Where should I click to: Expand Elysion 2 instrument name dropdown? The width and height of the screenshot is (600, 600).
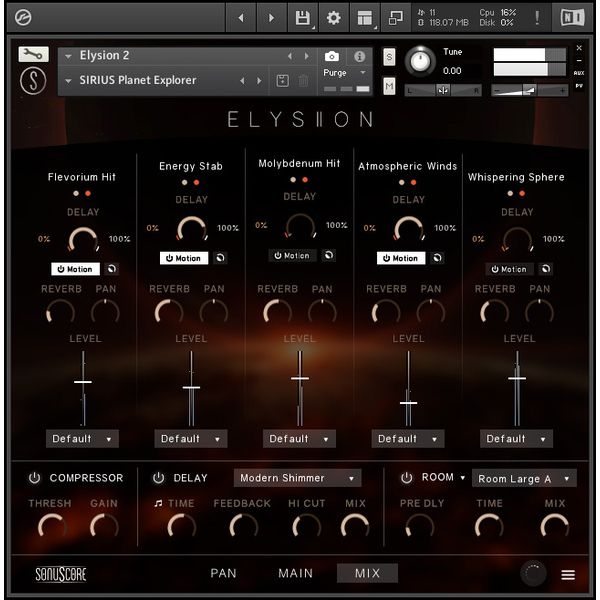pyautogui.click(x=68, y=57)
